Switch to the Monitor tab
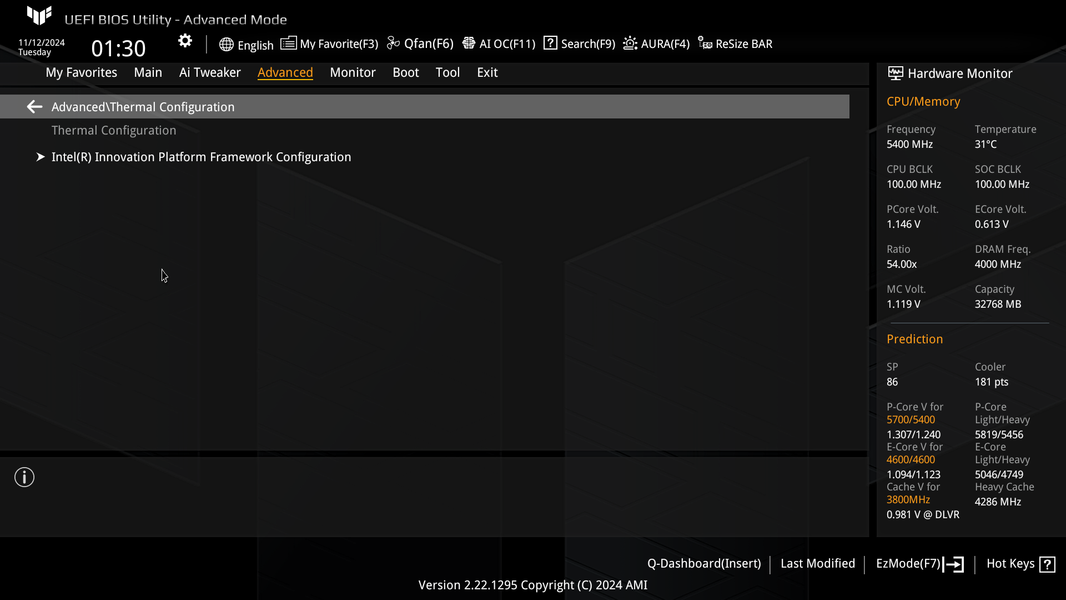1066x600 pixels. click(353, 72)
